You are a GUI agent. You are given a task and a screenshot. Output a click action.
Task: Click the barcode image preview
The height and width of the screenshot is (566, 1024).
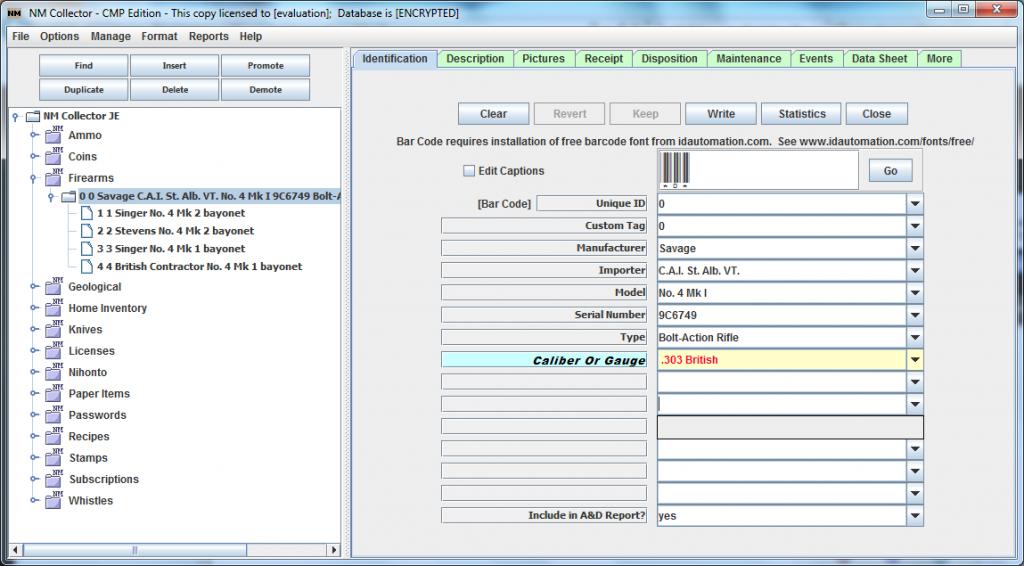[x=758, y=170]
